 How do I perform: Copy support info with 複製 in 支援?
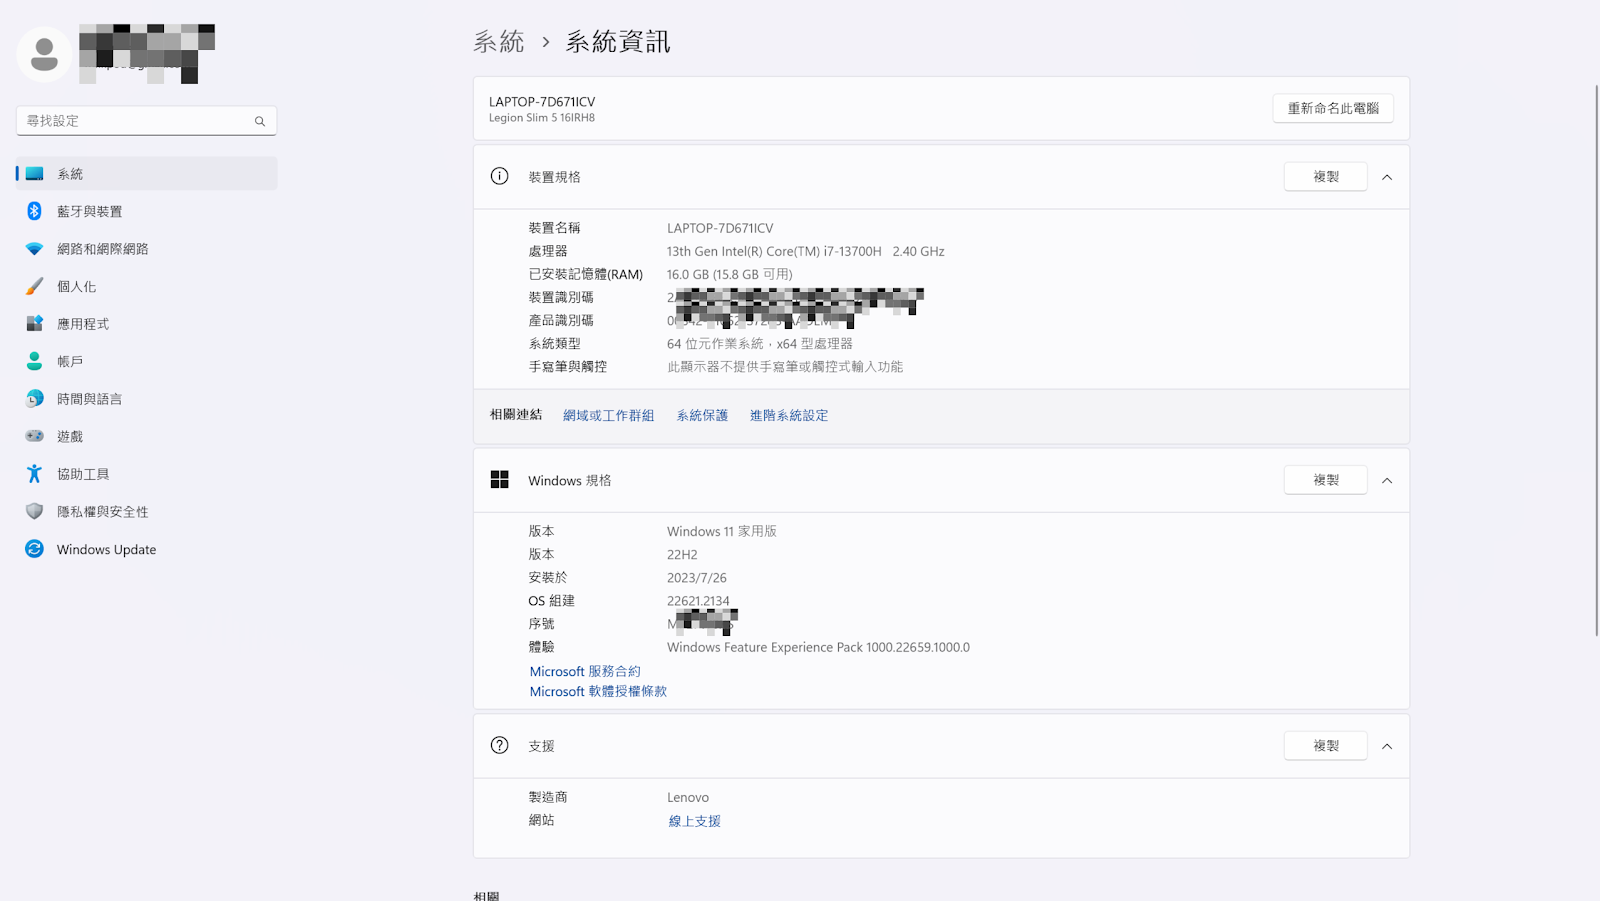[x=1325, y=745]
